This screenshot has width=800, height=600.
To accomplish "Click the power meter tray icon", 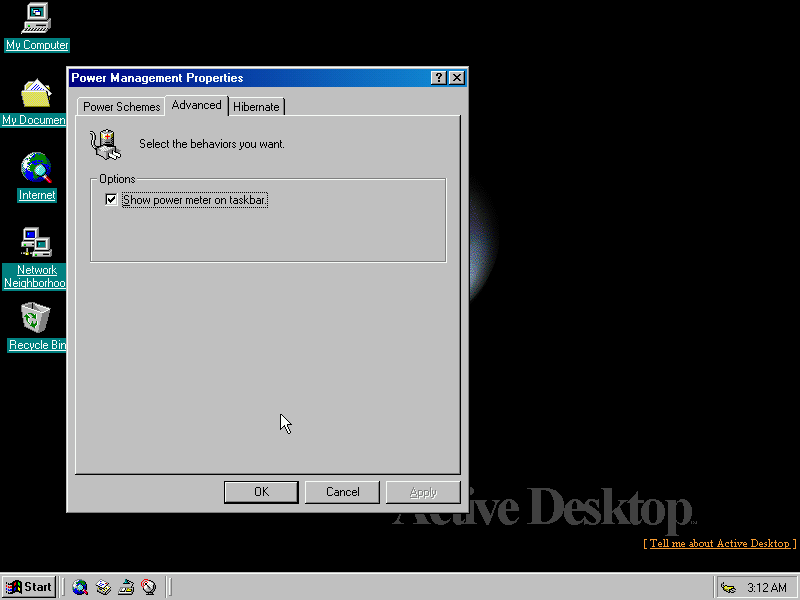I will click(x=728, y=587).
